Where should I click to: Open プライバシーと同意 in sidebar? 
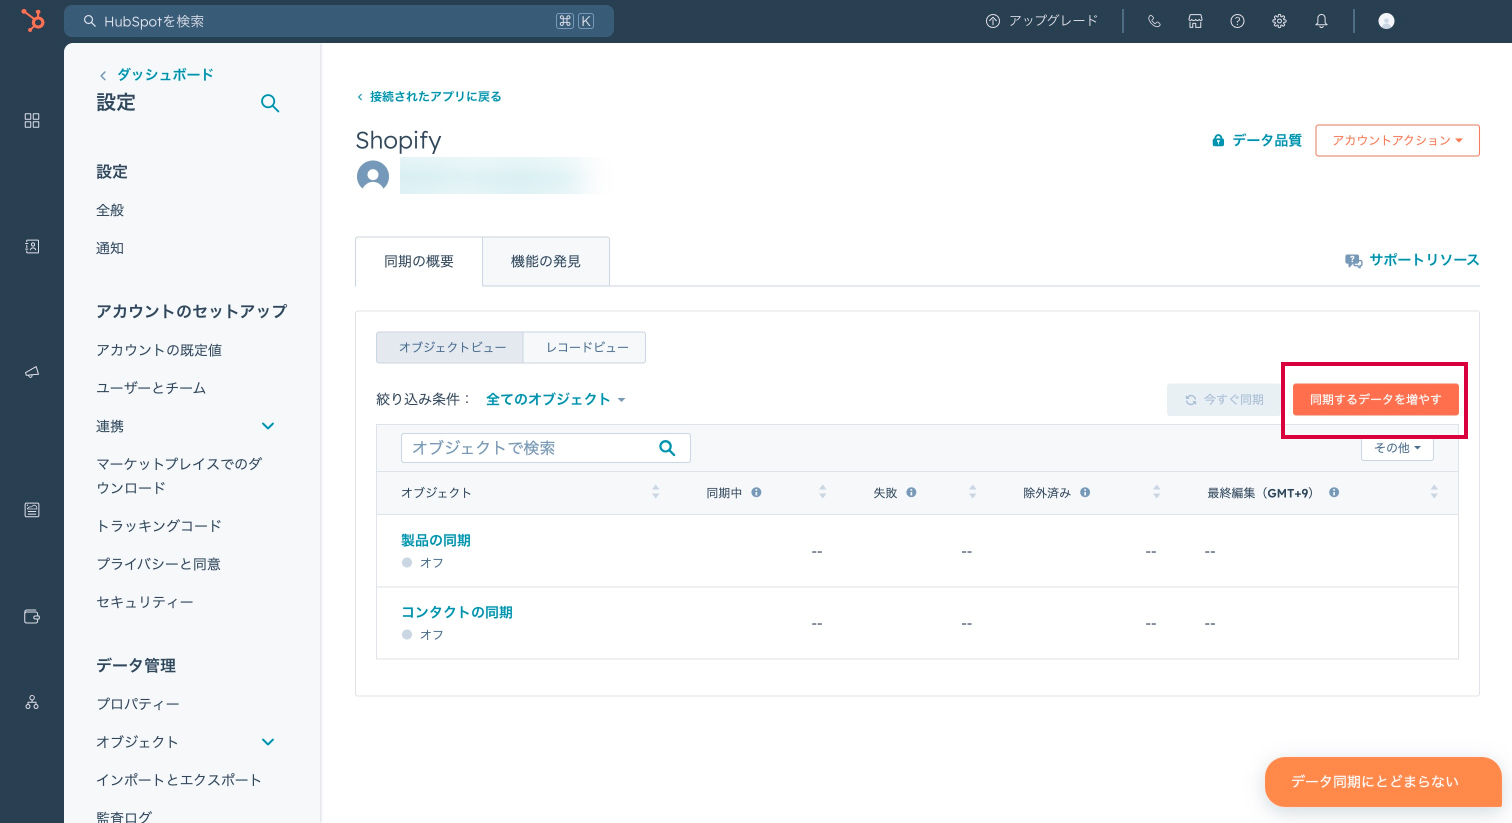158,564
